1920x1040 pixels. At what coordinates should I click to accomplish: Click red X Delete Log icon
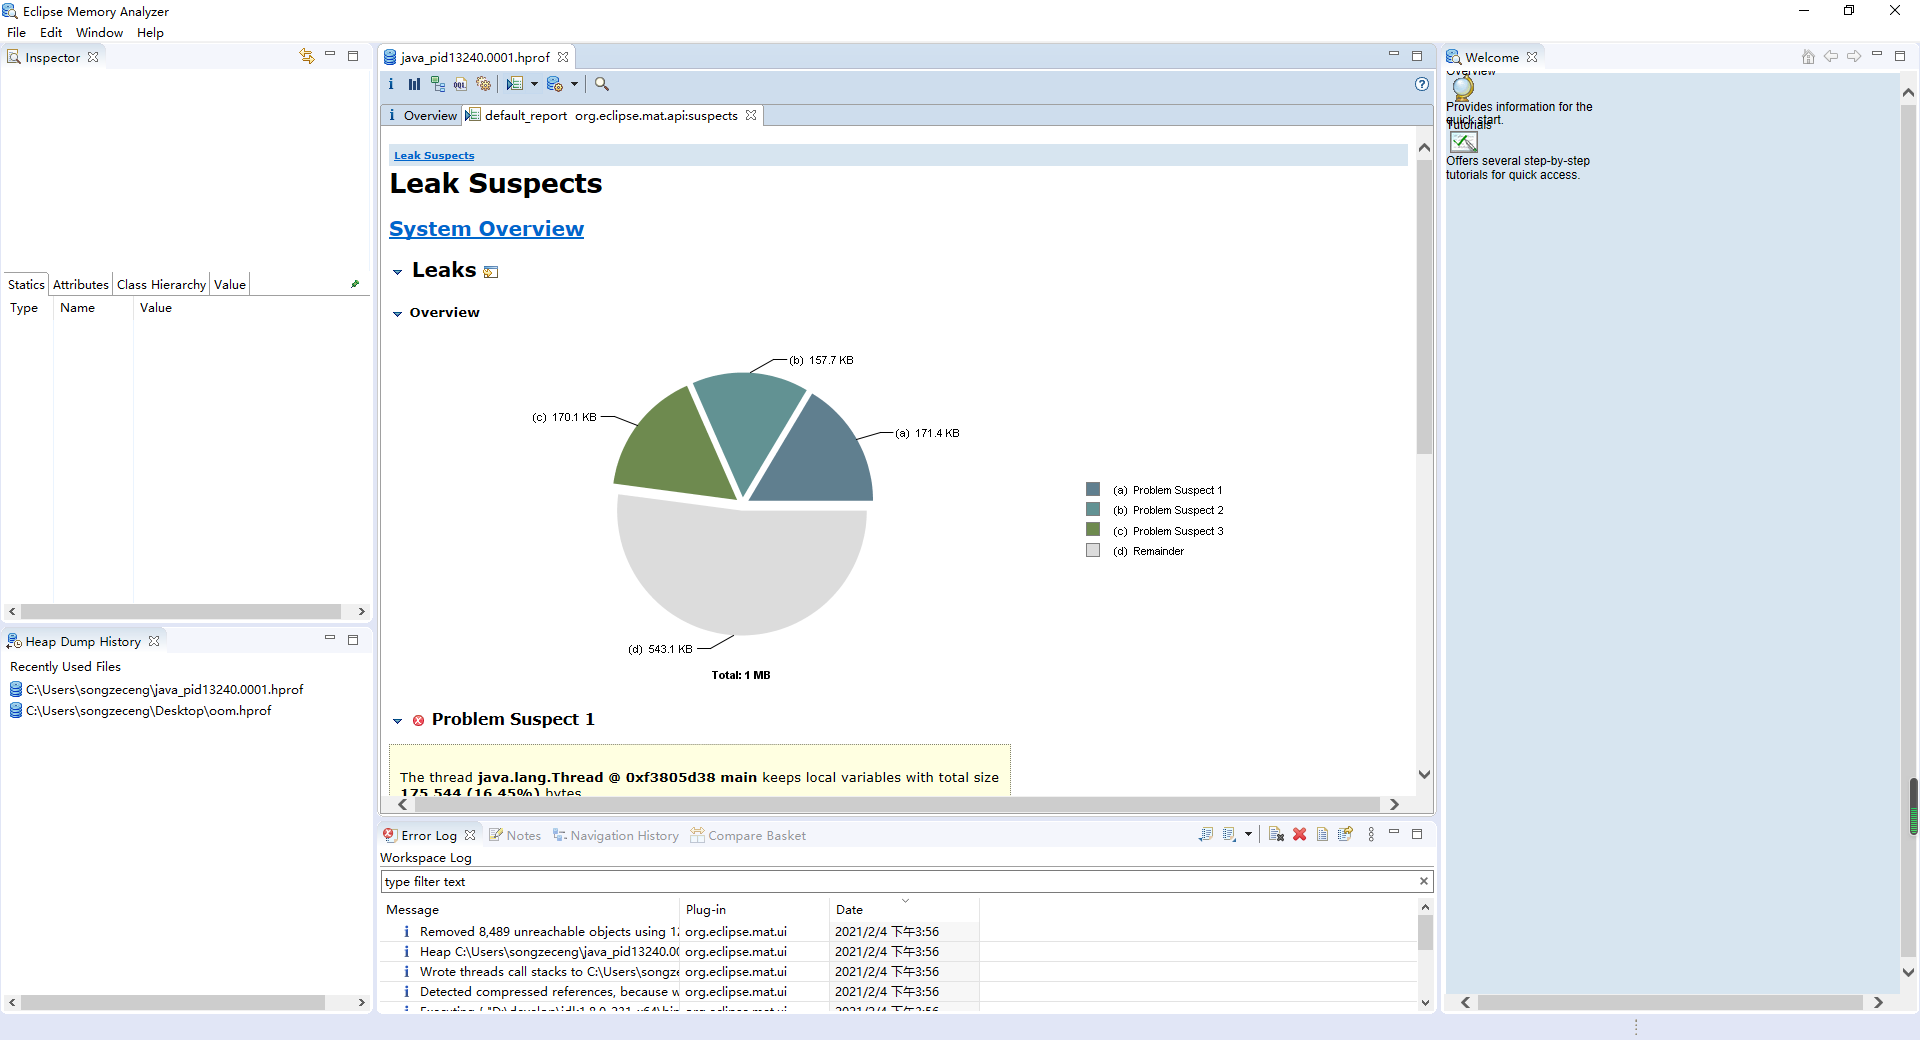click(x=1300, y=834)
